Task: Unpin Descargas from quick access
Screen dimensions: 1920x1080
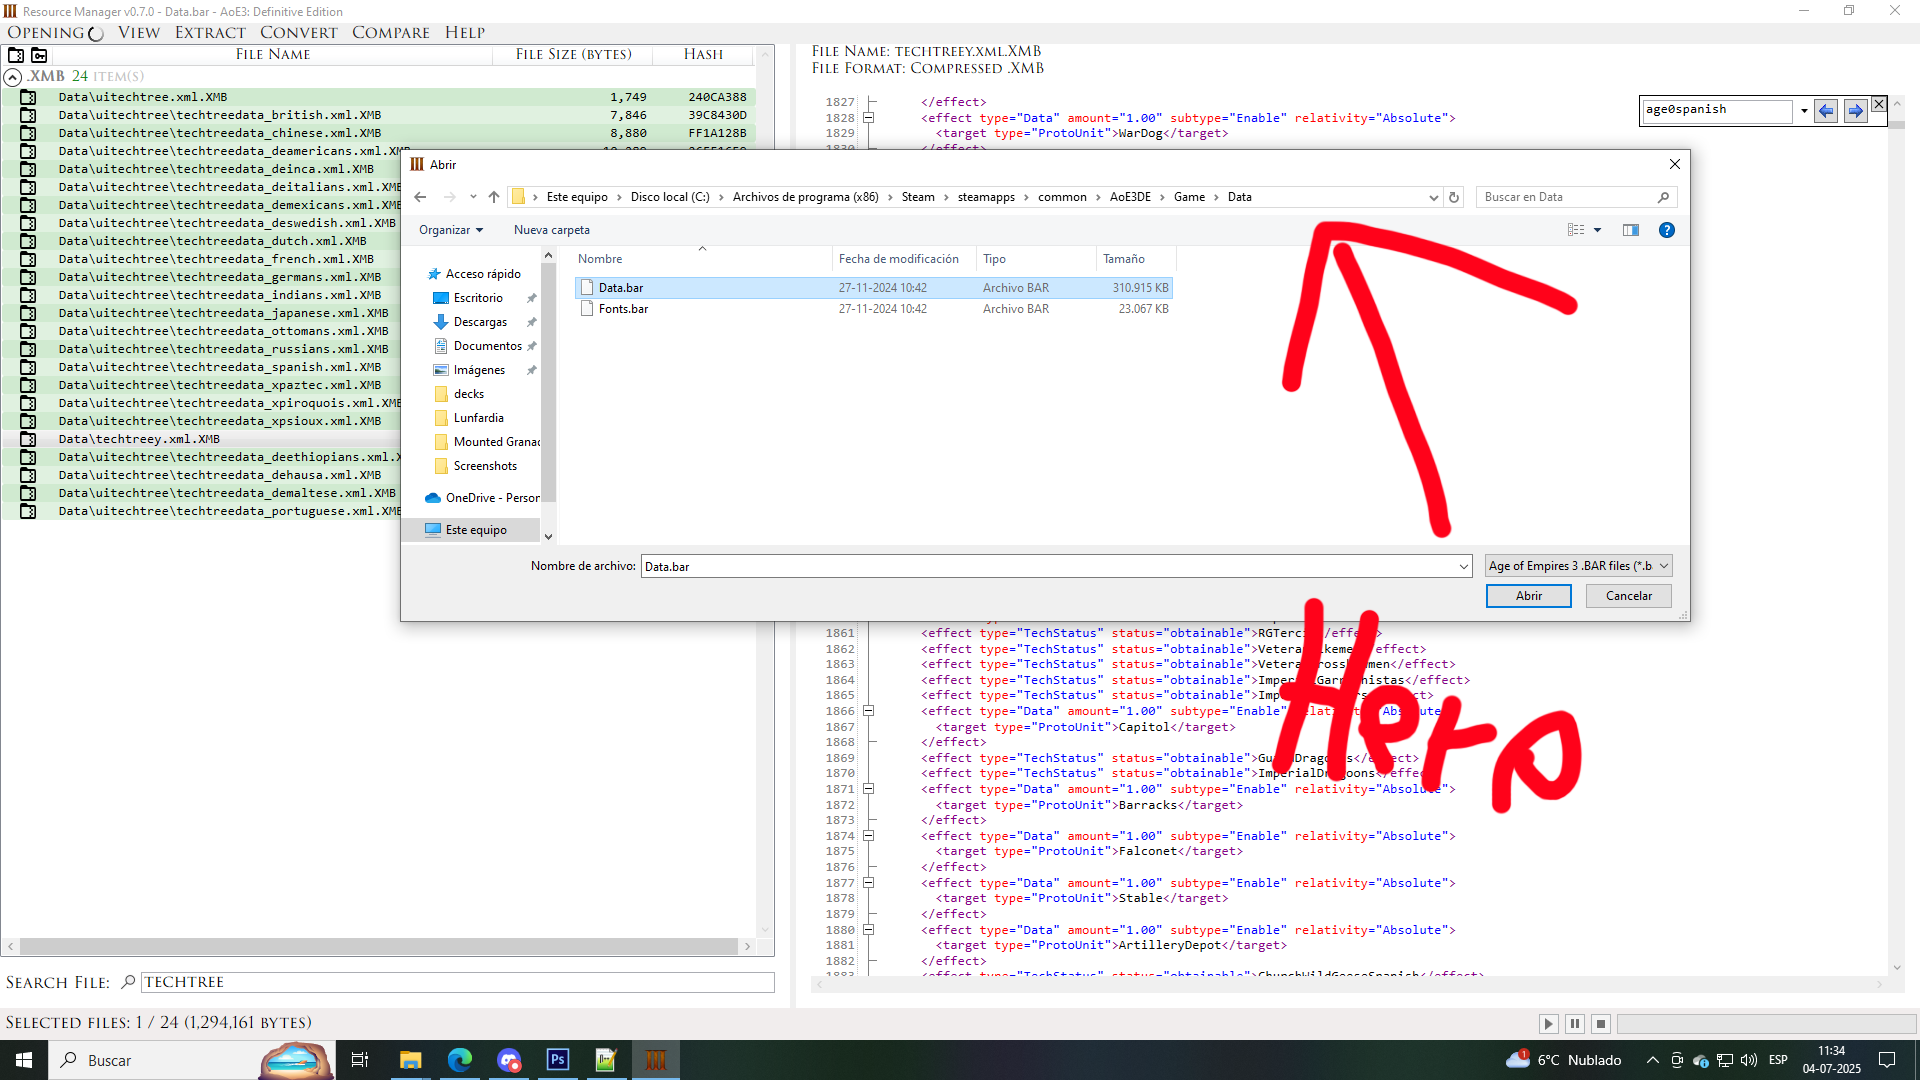Action: [531, 321]
